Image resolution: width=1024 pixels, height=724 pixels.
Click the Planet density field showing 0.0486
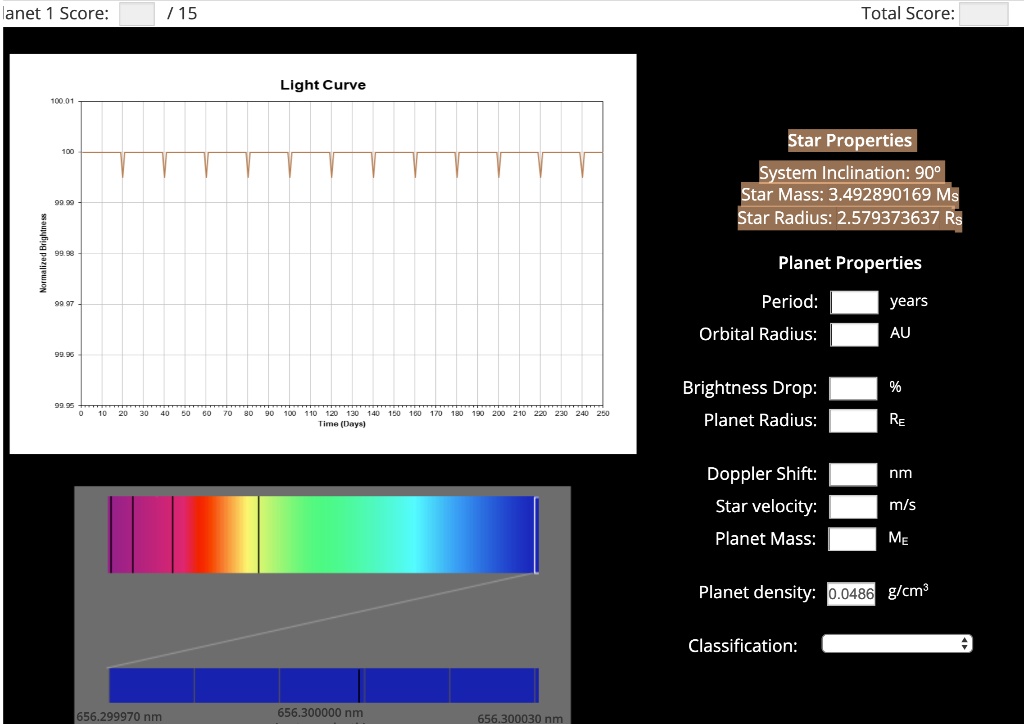[851, 593]
